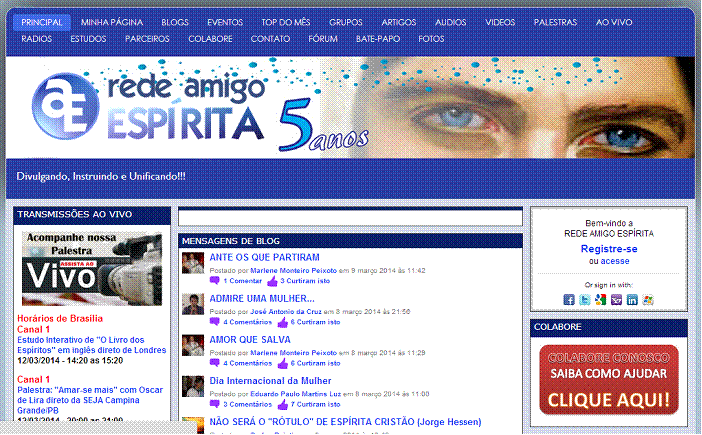Click the Registre-se link
The height and width of the screenshot is (435, 702).
[609, 249]
